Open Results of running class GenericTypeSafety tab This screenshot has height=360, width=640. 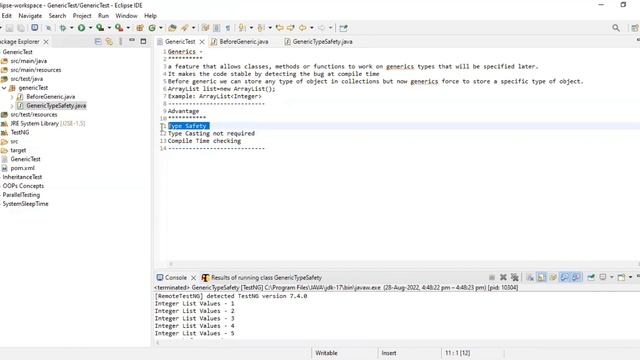262,277
